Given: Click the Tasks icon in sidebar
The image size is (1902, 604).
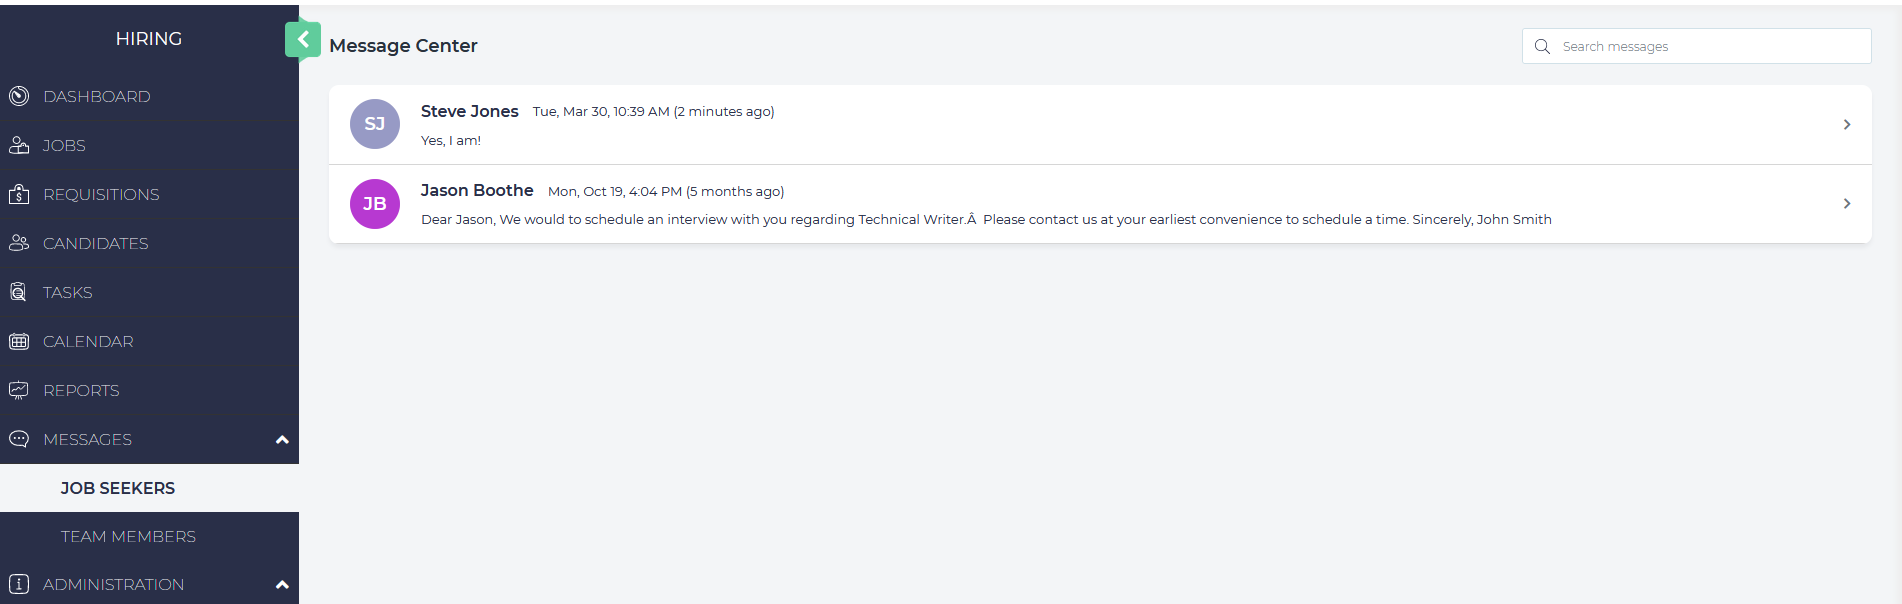Looking at the screenshot, I should (x=19, y=292).
